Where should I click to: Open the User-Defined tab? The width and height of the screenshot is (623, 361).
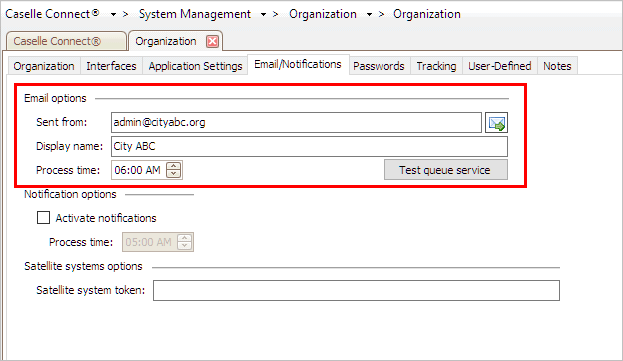pos(499,66)
